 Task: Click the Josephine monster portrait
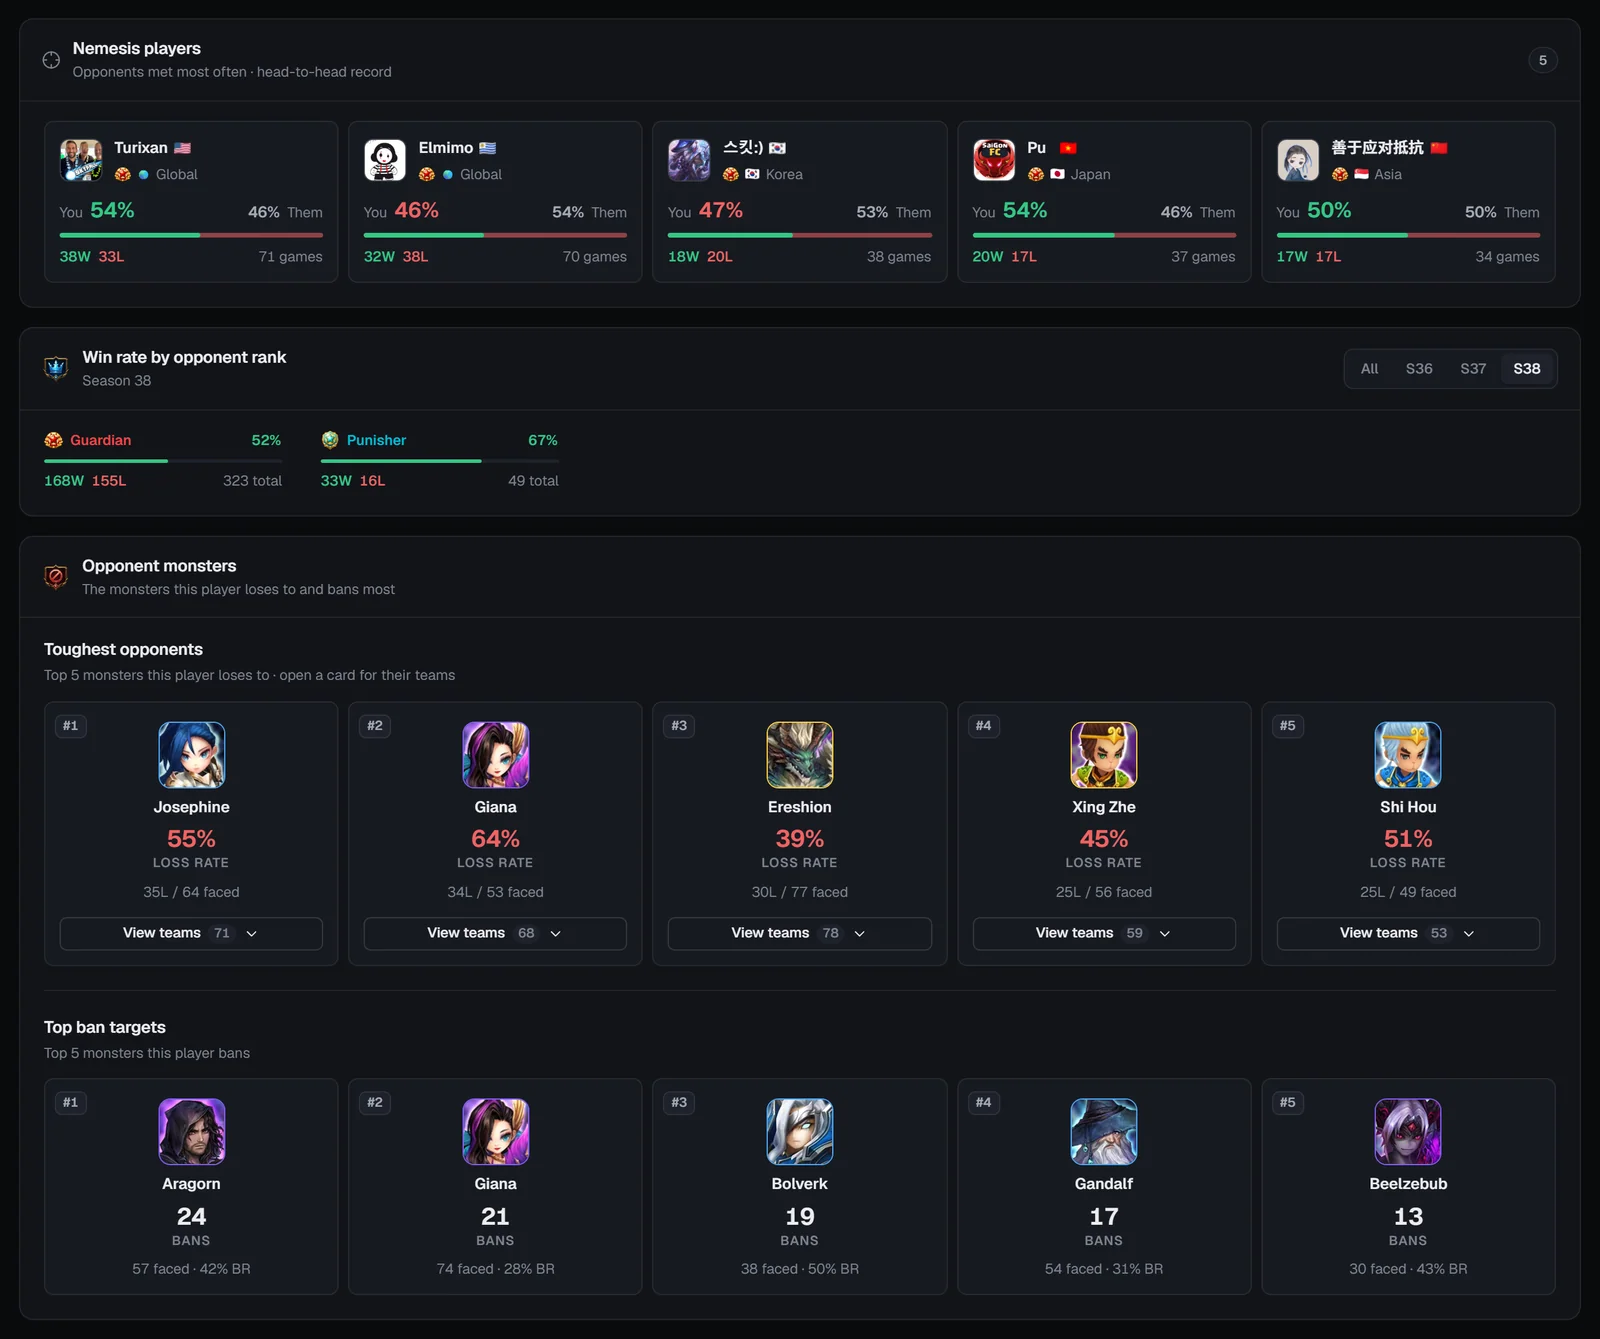tap(191, 755)
